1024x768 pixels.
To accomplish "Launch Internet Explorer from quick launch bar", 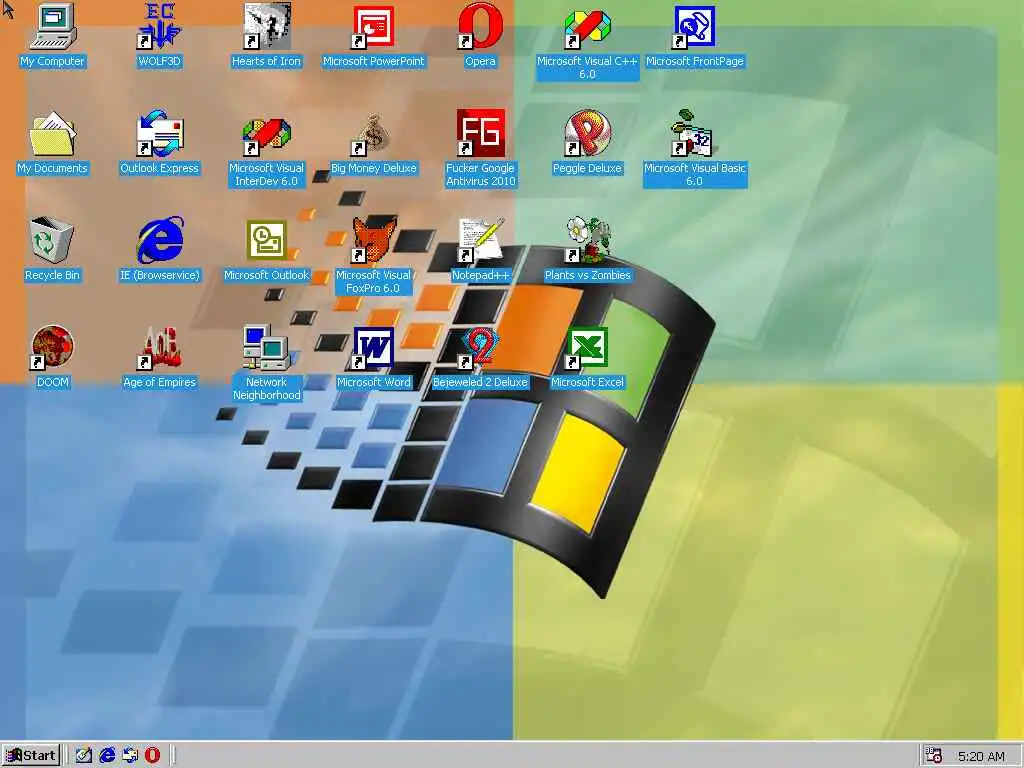I will coord(107,756).
